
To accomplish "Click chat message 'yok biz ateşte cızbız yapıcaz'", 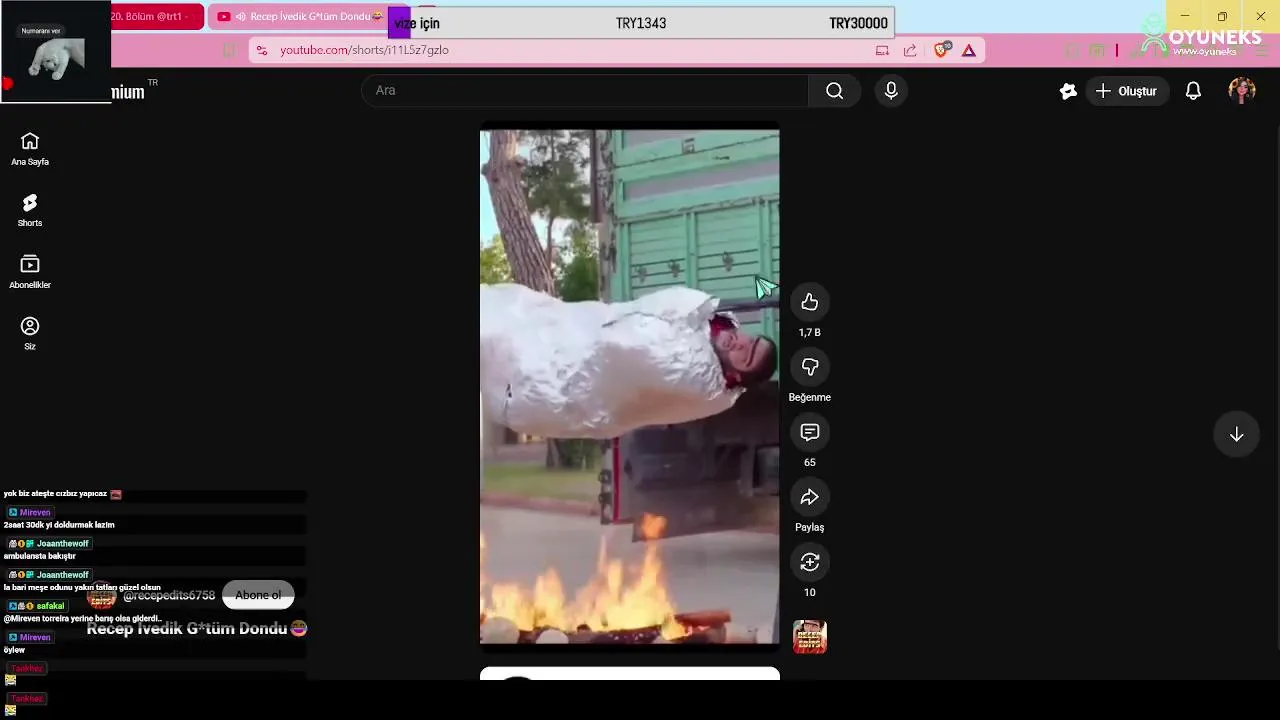I will pos(55,494).
